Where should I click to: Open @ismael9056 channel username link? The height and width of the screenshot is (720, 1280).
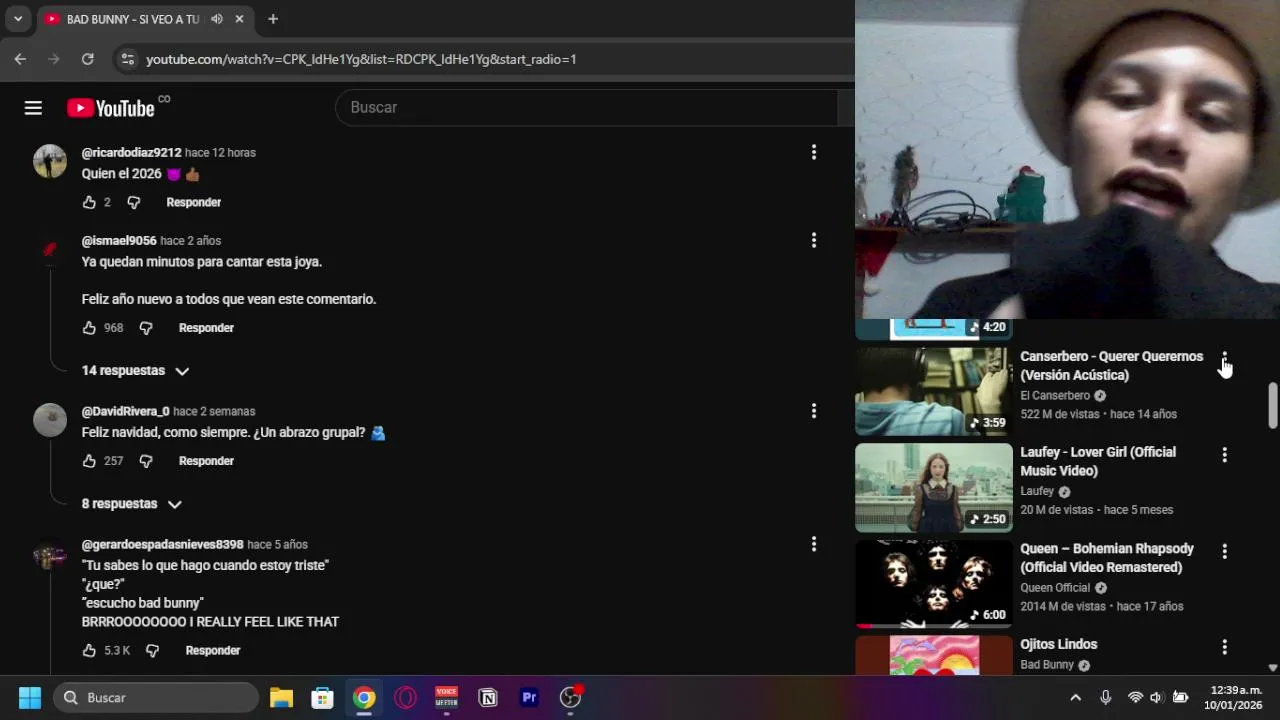click(119, 241)
